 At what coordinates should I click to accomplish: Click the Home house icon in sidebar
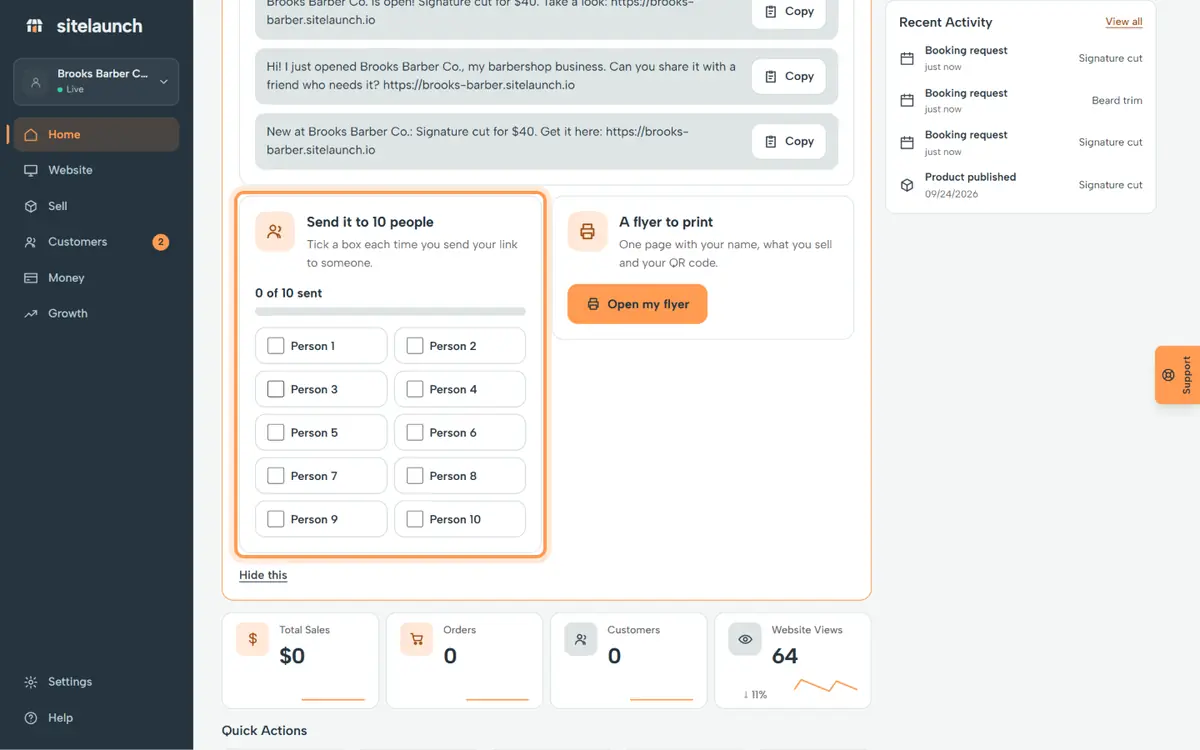coord(31,135)
